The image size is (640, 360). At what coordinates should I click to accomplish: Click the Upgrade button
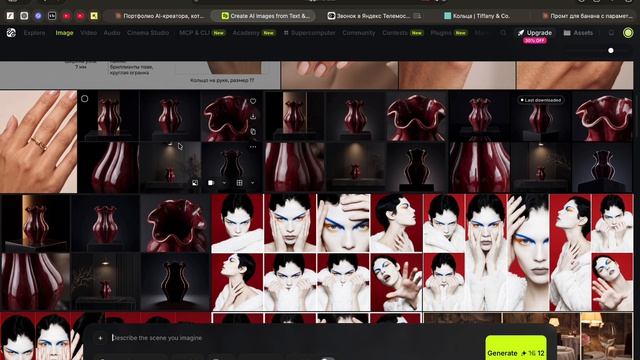(x=535, y=33)
